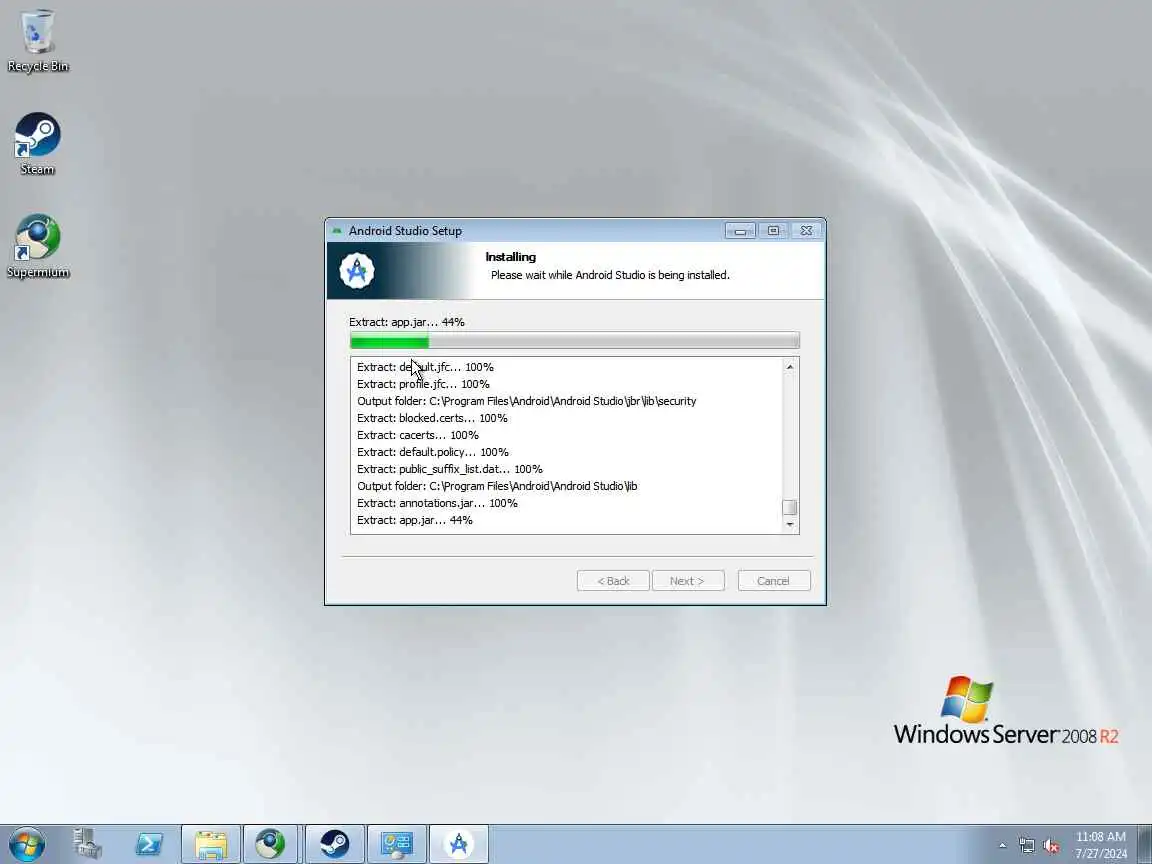1152x864 pixels.
Task: Click the Cancel button in setup
Action: 774,580
